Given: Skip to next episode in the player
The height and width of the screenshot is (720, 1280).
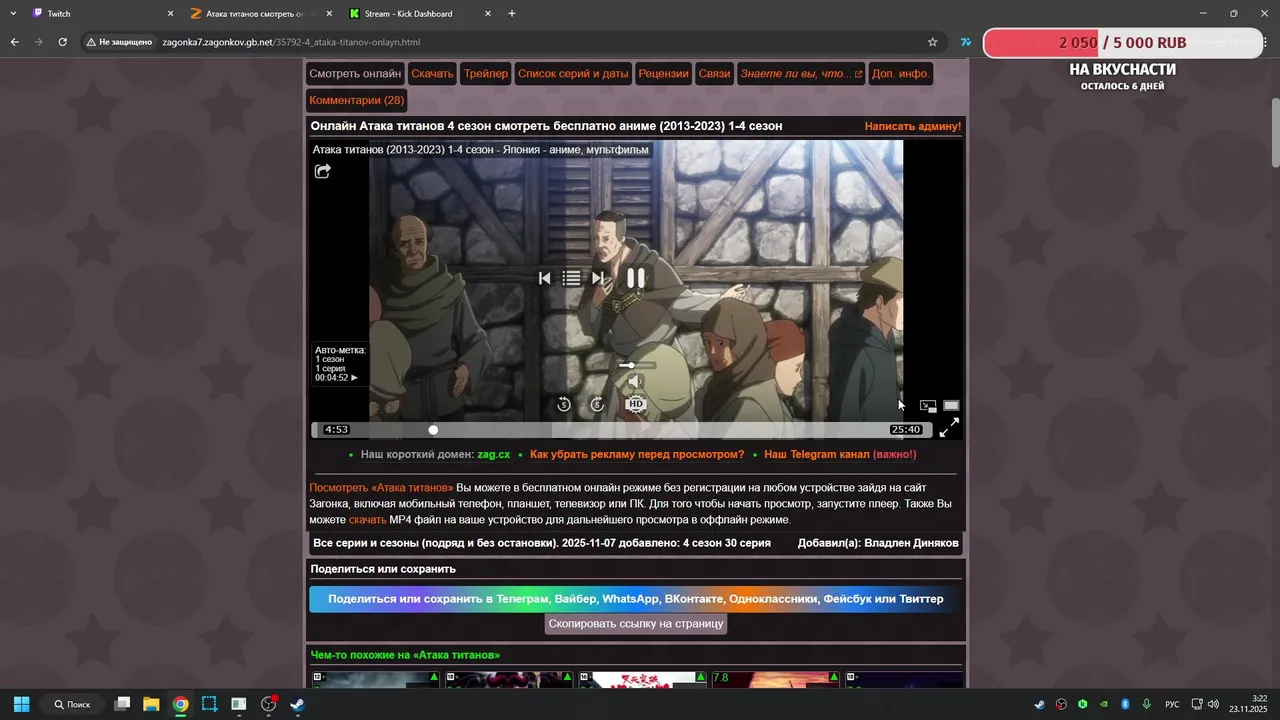Looking at the screenshot, I should [598, 278].
